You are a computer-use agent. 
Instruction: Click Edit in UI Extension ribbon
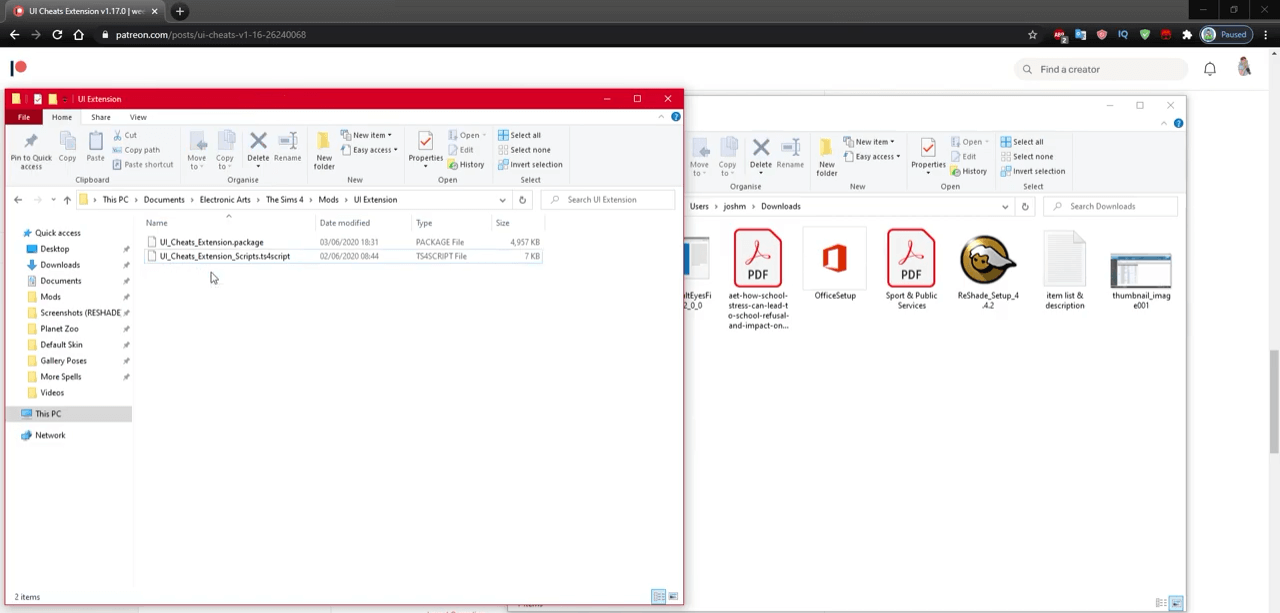pos(461,150)
